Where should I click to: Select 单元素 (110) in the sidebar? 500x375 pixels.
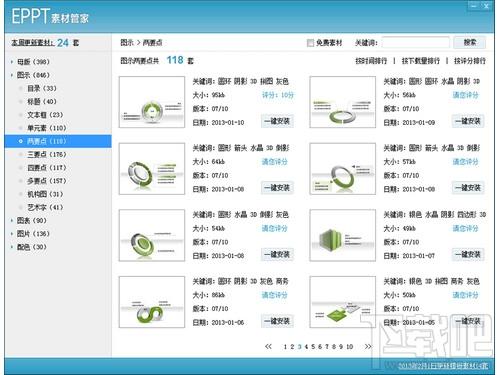point(47,128)
